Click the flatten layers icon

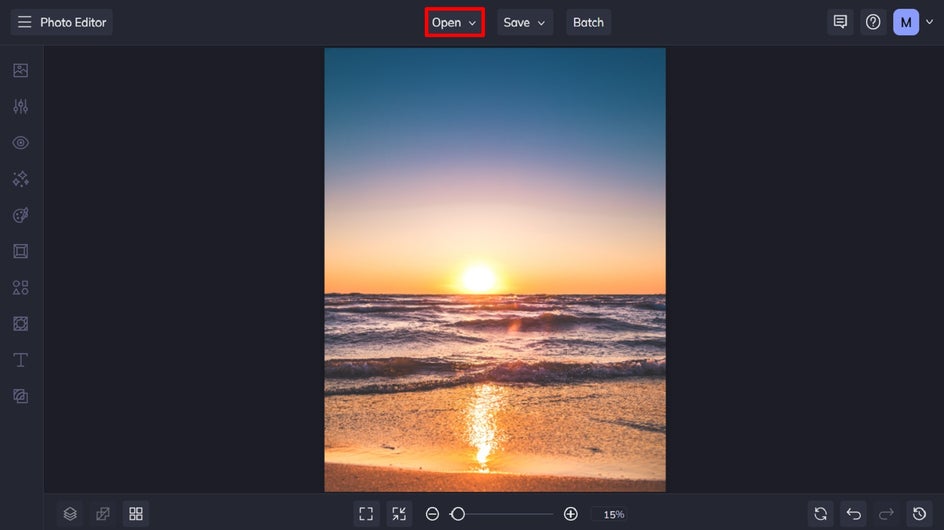pos(103,514)
